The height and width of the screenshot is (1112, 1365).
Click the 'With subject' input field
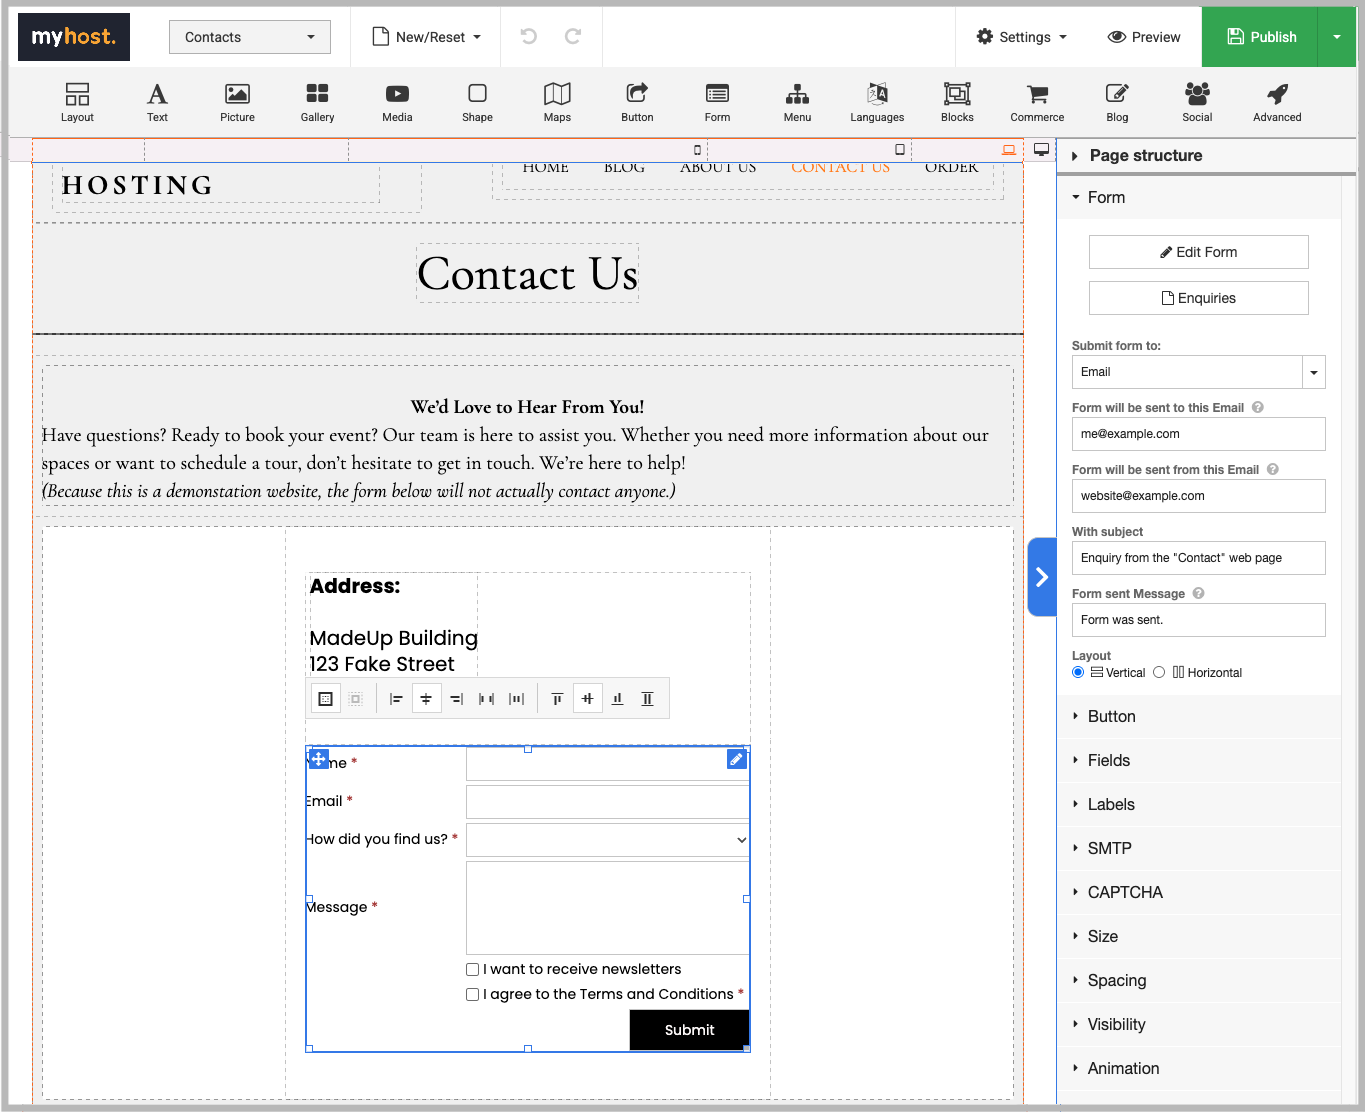[x=1198, y=558]
